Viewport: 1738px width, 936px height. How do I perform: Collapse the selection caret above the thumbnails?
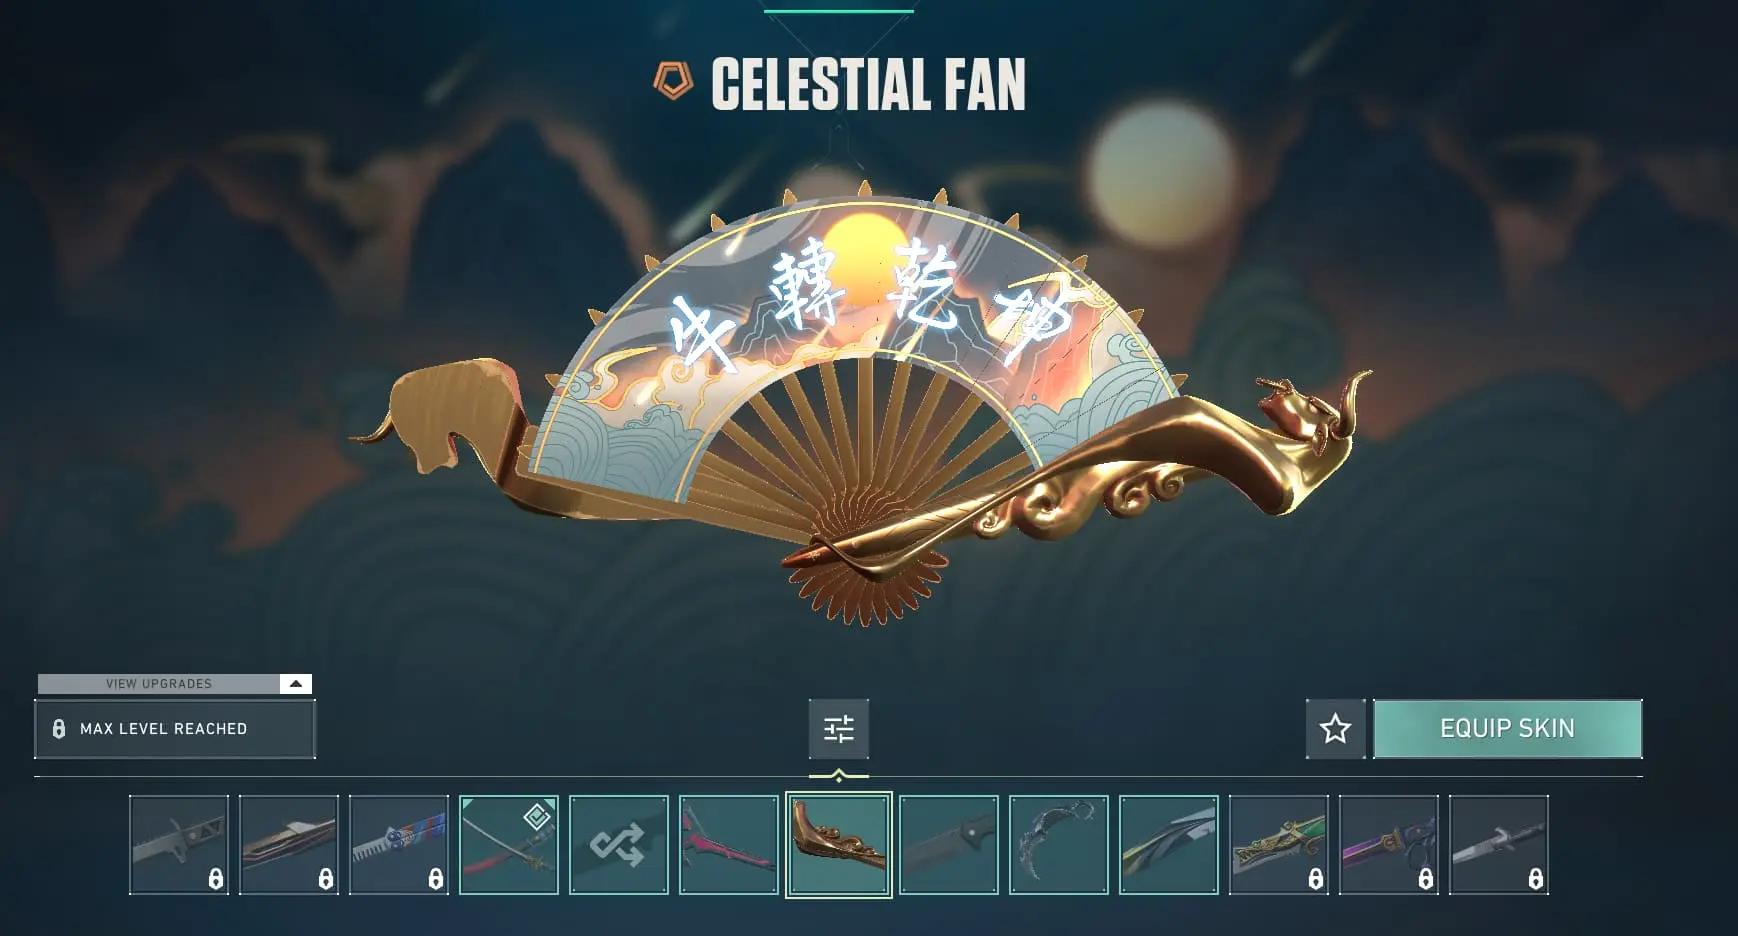[x=838, y=776]
